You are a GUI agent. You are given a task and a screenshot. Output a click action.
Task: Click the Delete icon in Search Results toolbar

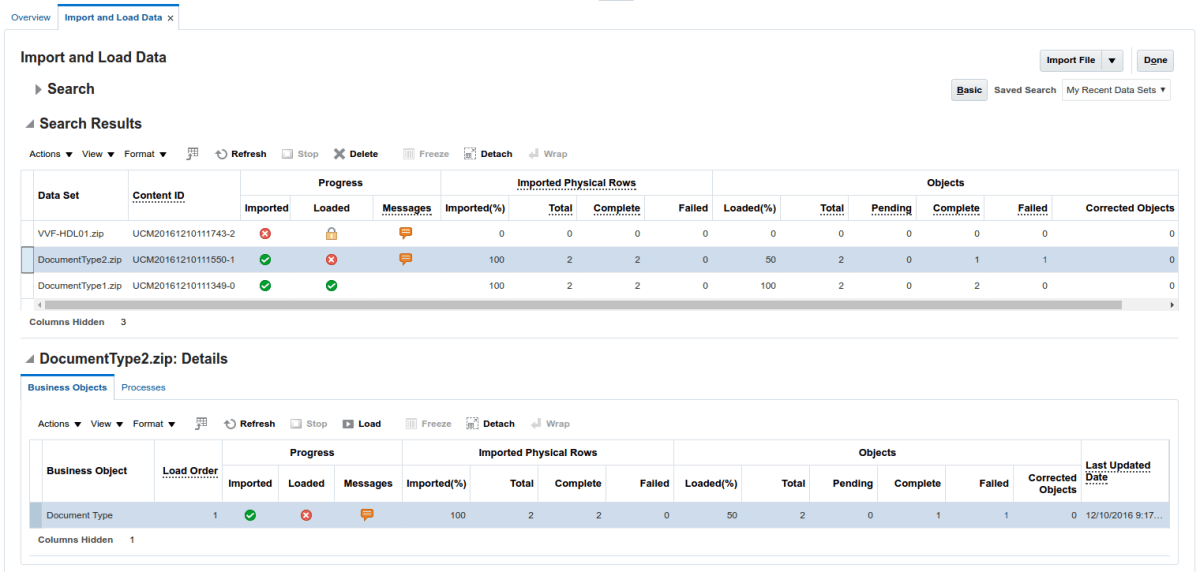coord(340,154)
